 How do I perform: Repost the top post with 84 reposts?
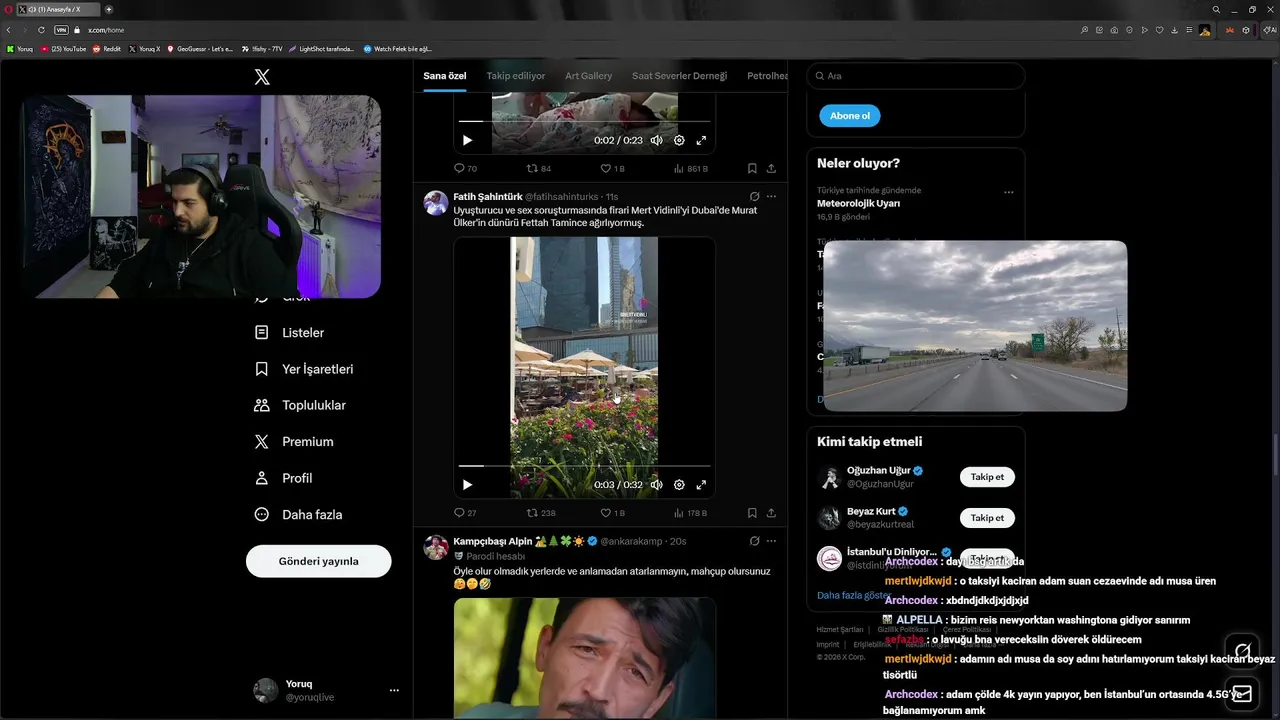pyautogui.click(x=539, y=169)
